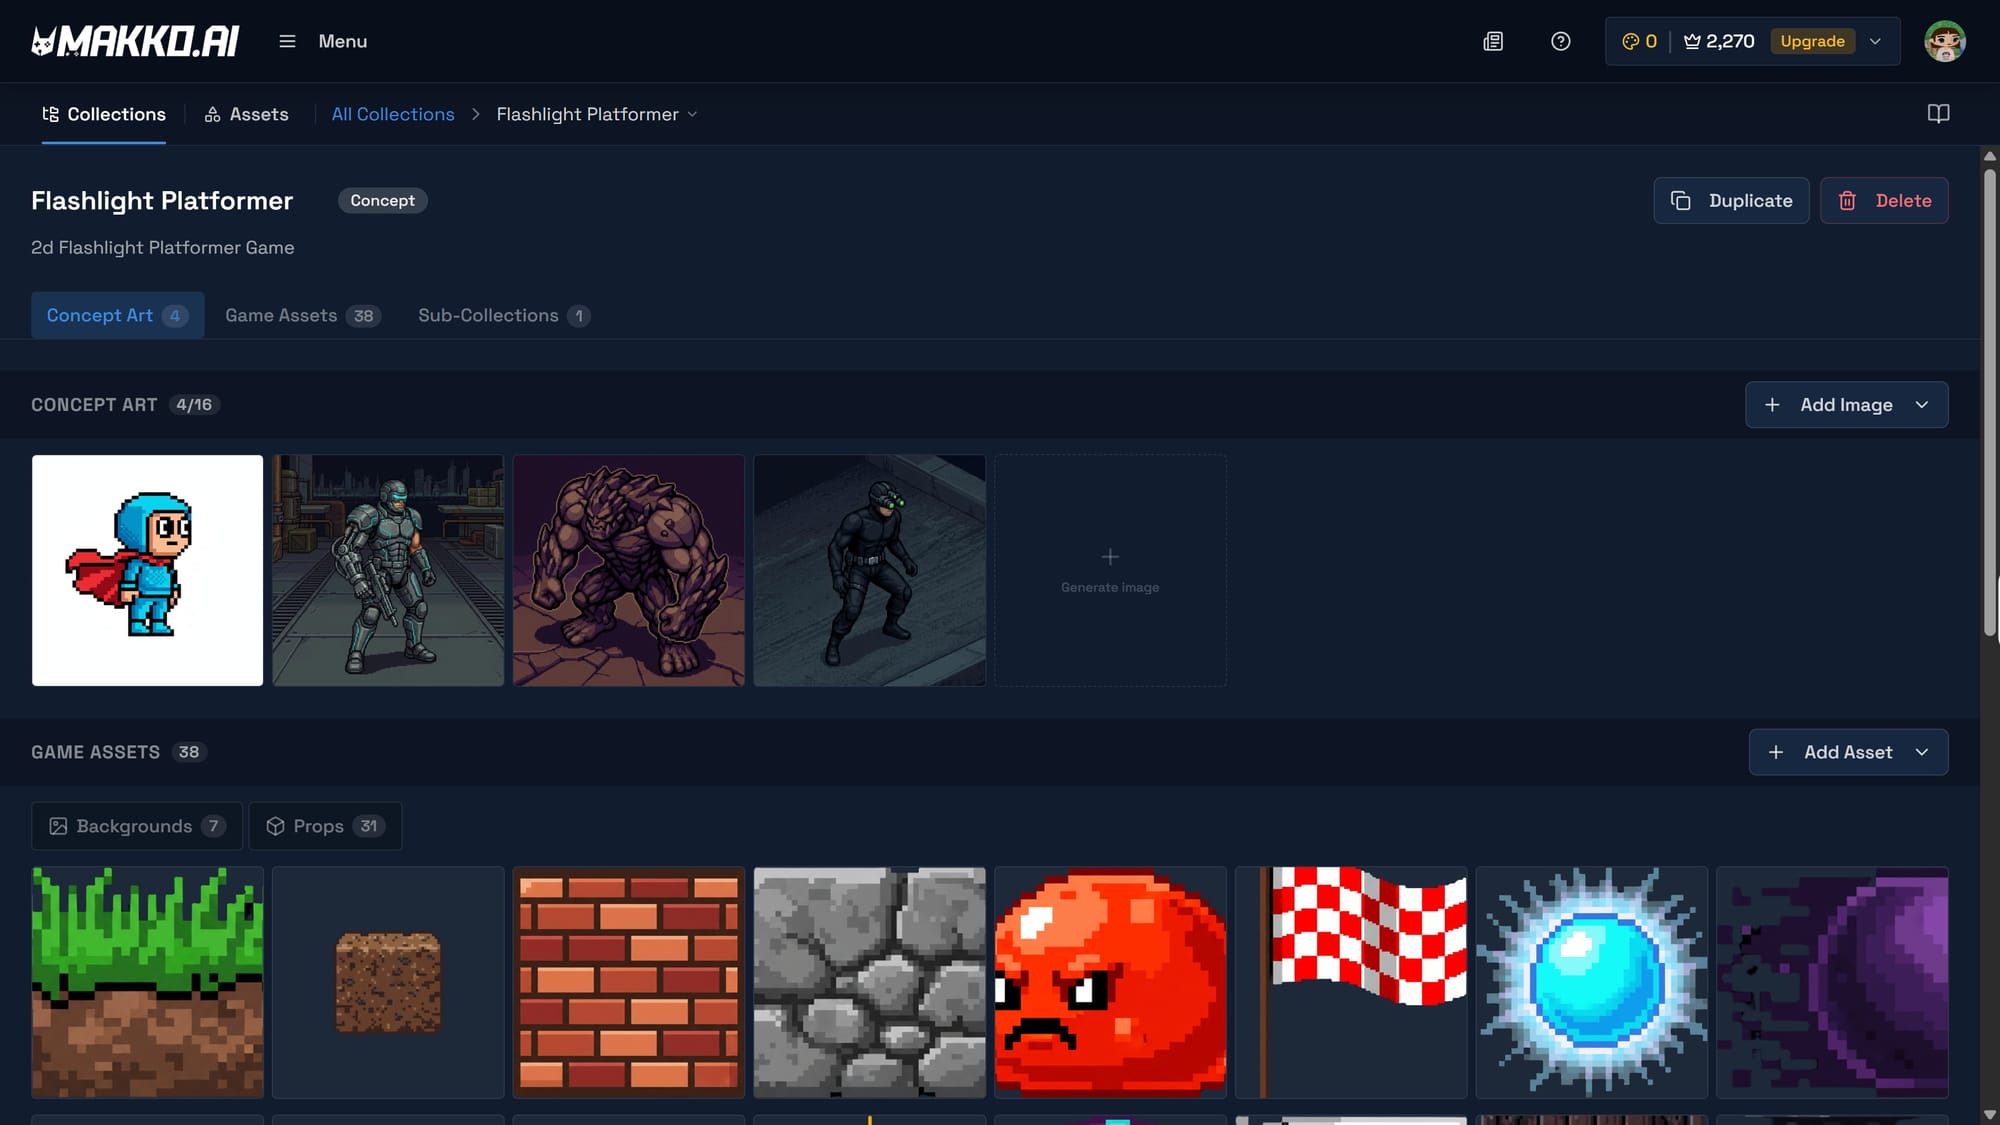Screen dimensions: 2000x1125
Task: Expand the Add Asset dropdown
Action: coord(1921,752)
